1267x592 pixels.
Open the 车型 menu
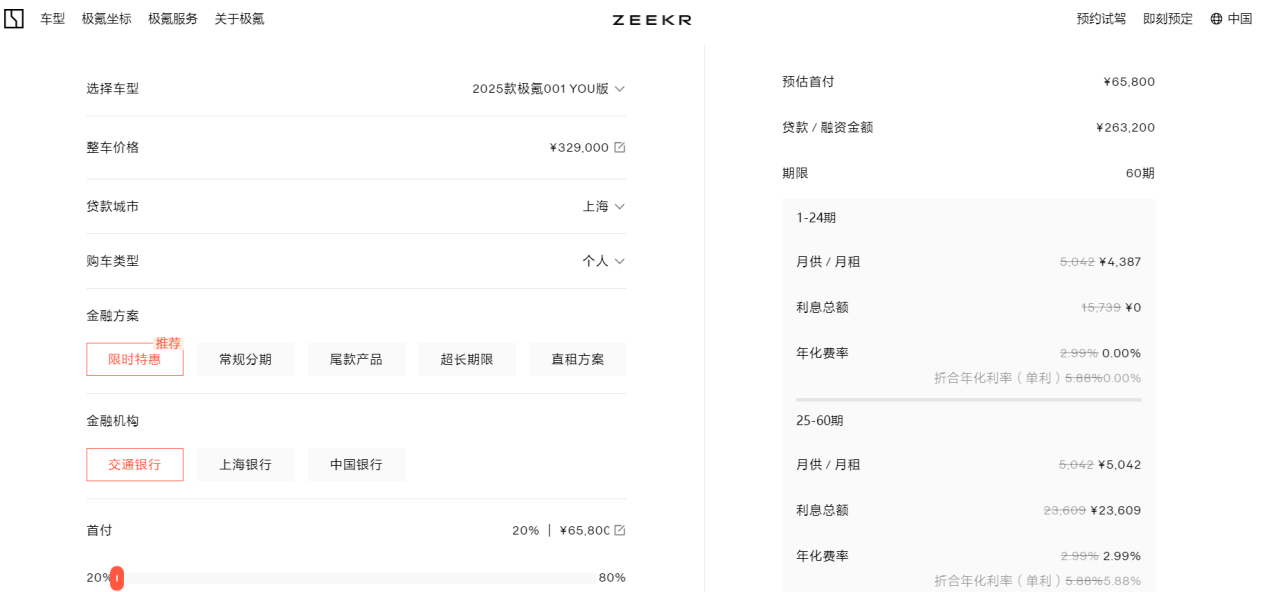pyautogui.click(x=52, y=18)
